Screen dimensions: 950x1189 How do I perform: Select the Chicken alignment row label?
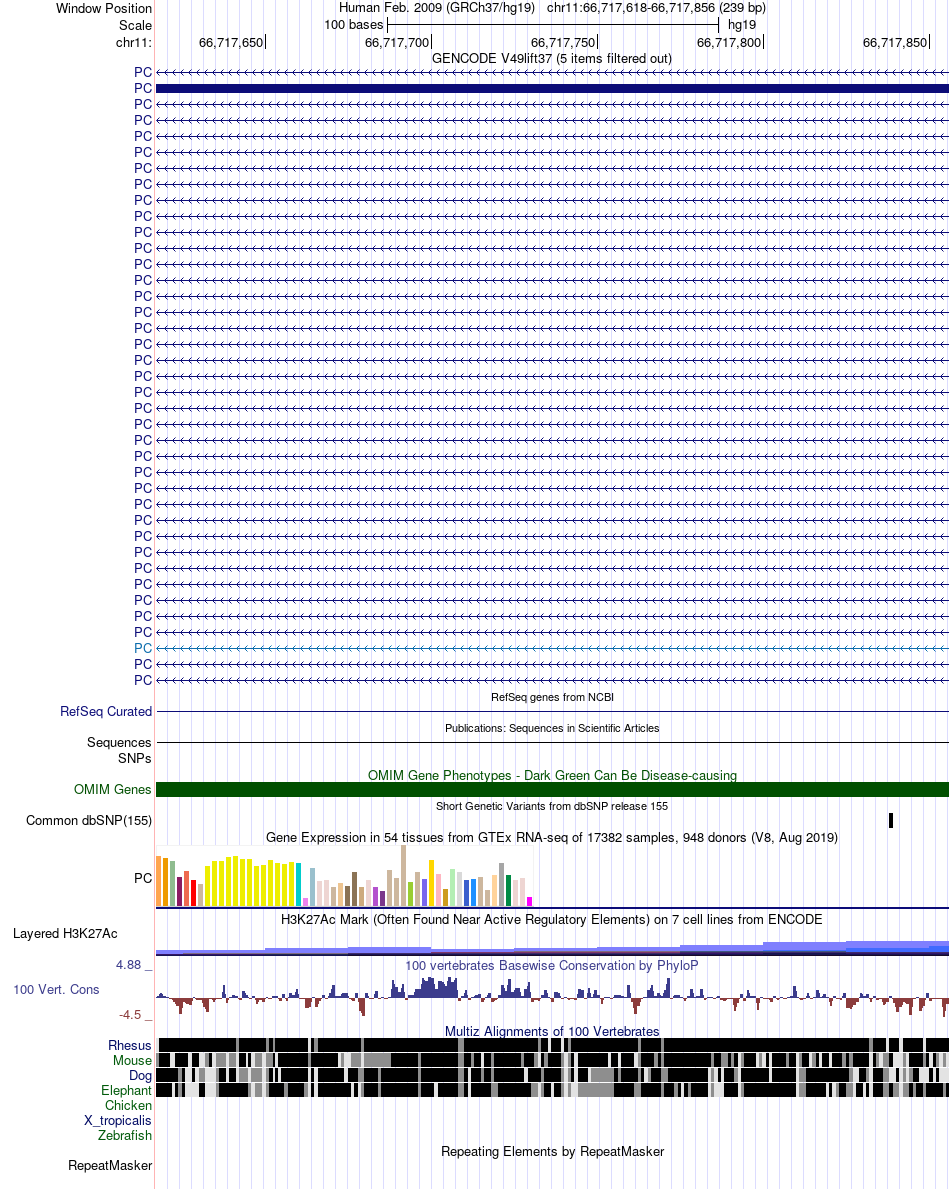tap(128, 1106)
